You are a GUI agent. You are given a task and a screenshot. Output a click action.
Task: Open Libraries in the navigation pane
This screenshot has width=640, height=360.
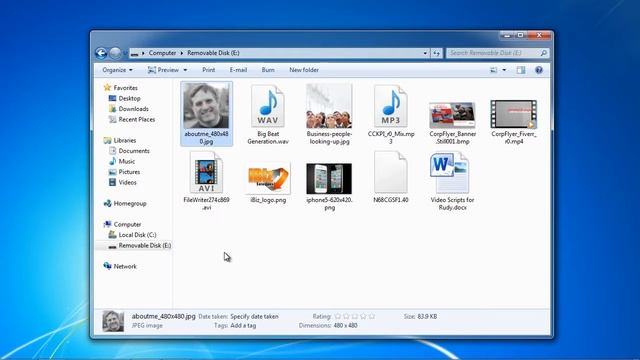click(124, 140)
